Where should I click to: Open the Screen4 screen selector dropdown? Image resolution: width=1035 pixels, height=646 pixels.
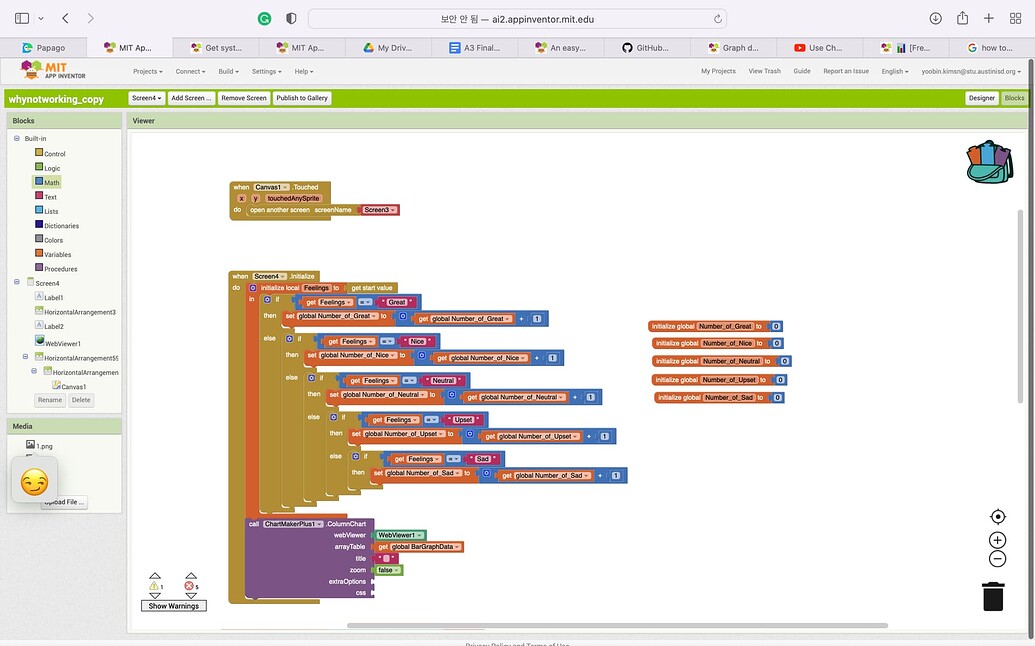(146, 98)
